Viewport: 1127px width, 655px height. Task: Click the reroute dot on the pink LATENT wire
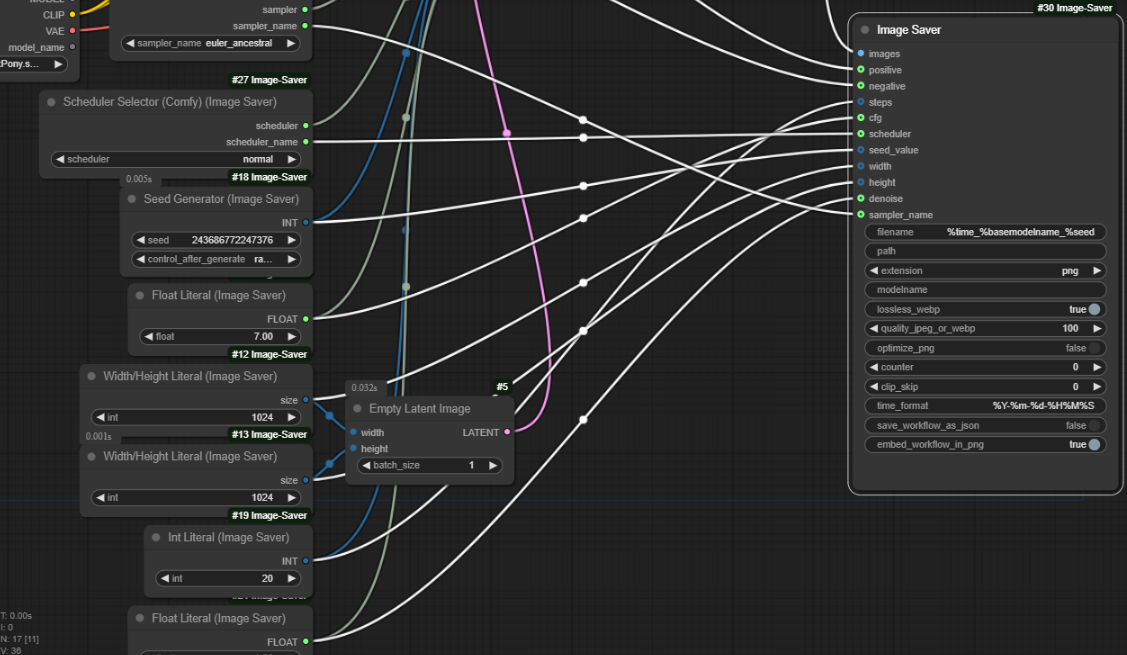click(x=507, y=133)
